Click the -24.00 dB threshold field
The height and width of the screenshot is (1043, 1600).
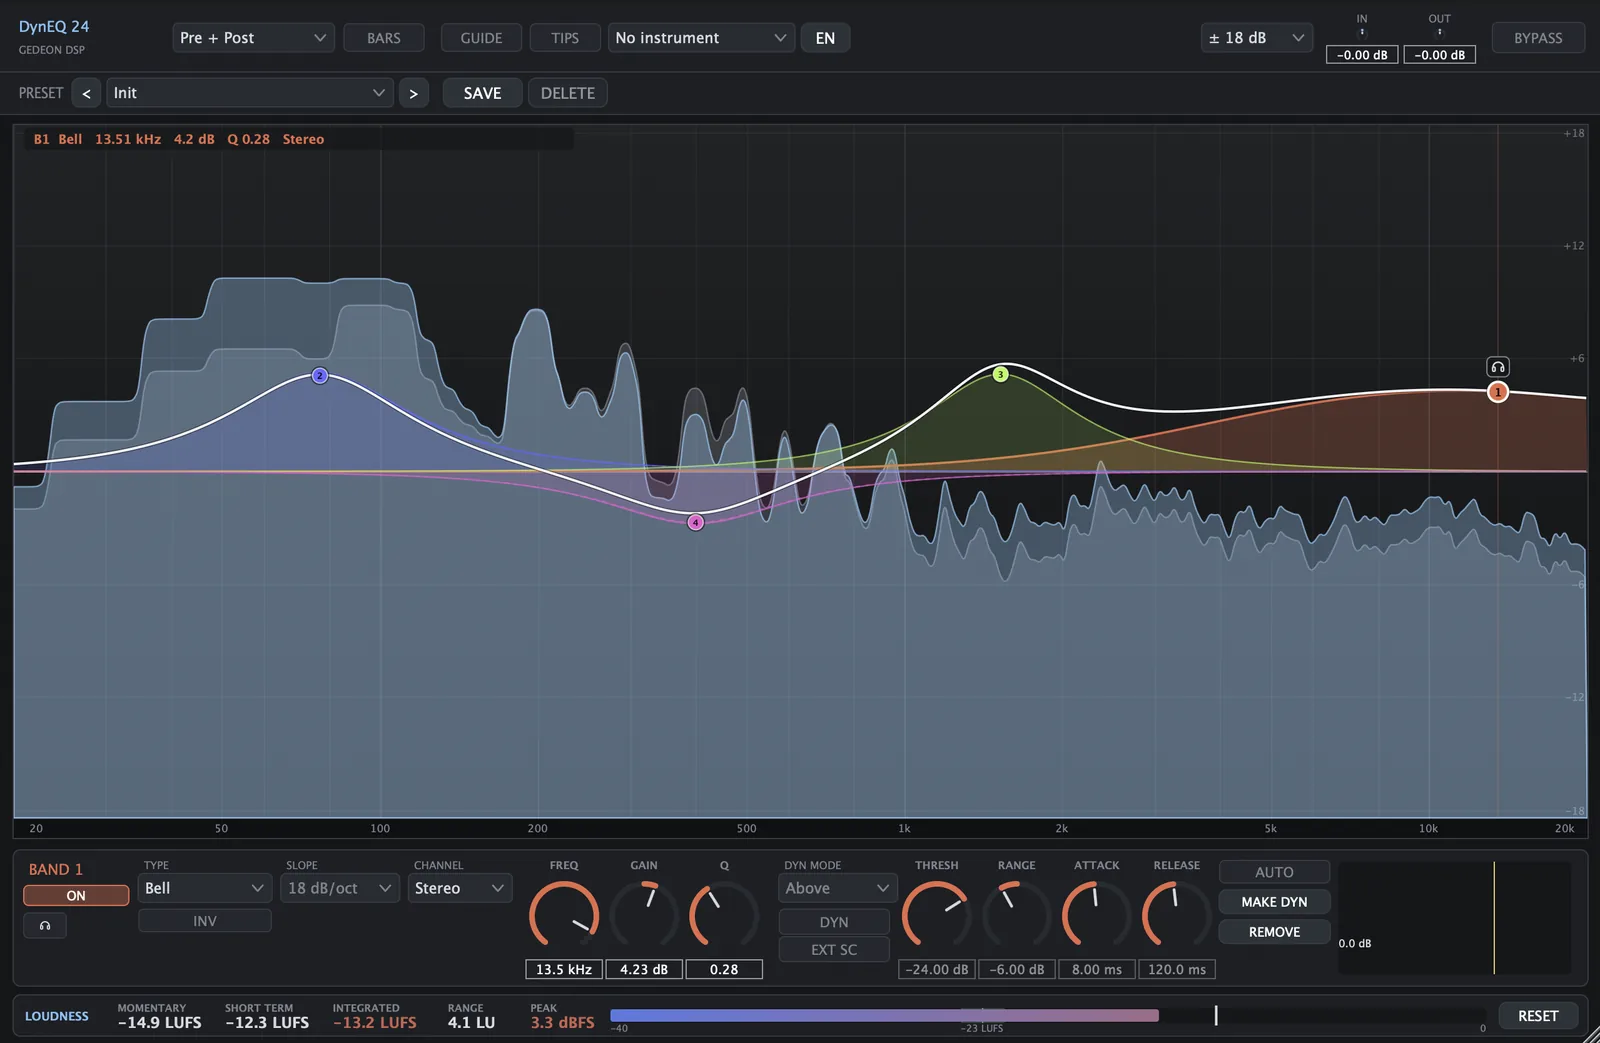tap(937, 969)
